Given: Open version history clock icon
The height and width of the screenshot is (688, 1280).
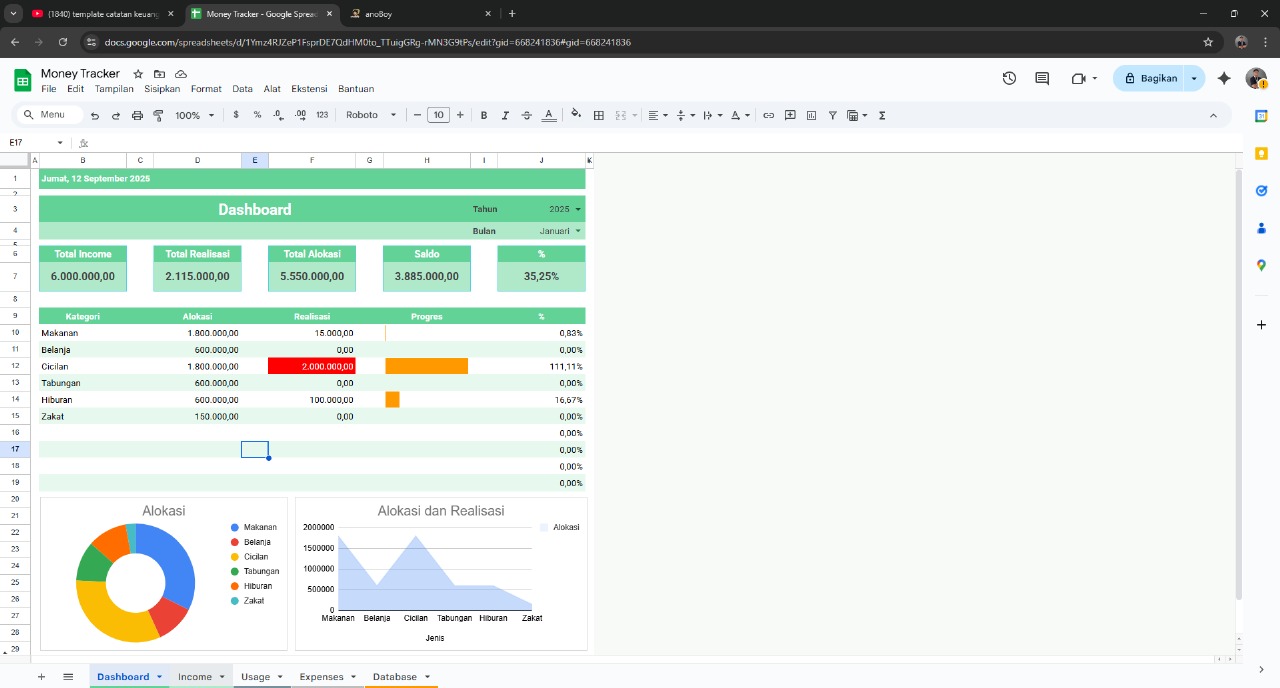Looking at the screenshot, I should 1009,78.
